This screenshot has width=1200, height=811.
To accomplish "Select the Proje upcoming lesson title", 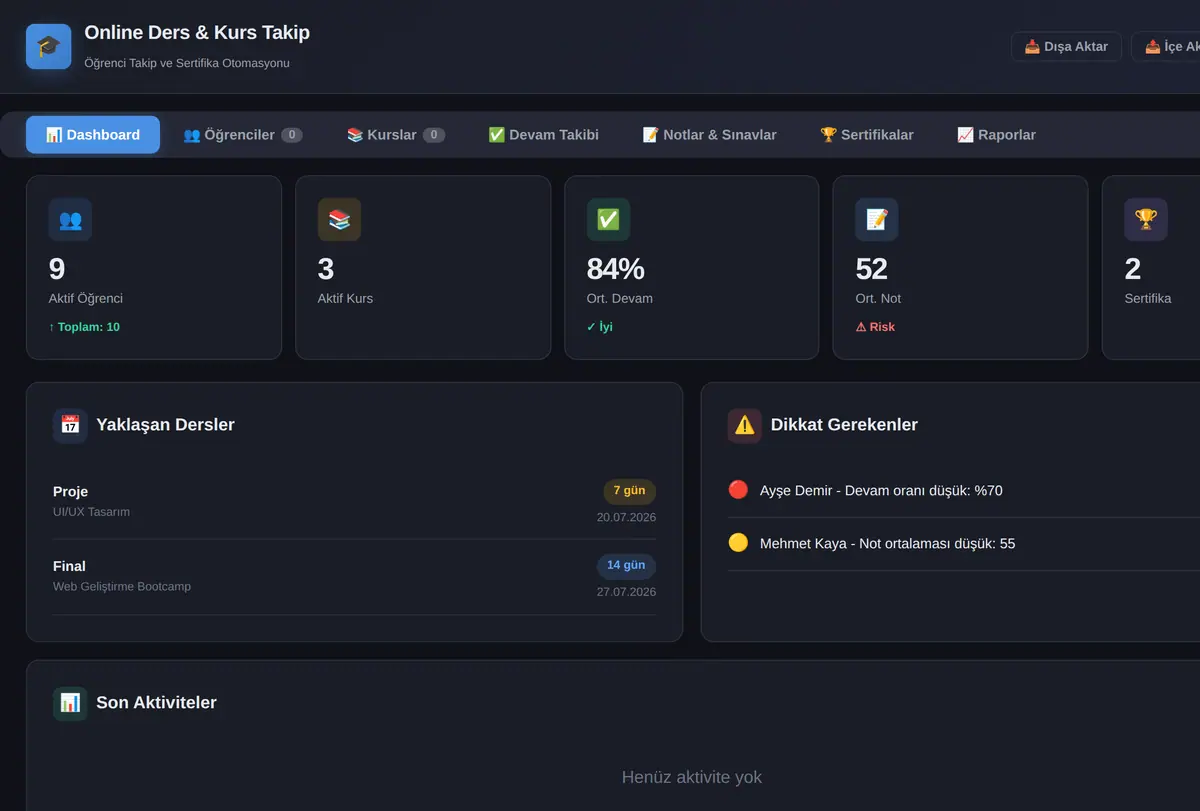I will [x=70, y=492].
